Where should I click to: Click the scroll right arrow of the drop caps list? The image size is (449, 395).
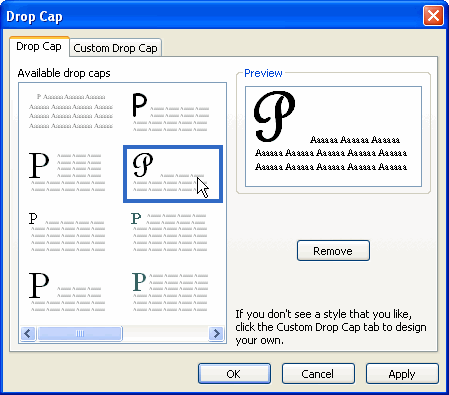pyautogui.click(x=216, y=333)
